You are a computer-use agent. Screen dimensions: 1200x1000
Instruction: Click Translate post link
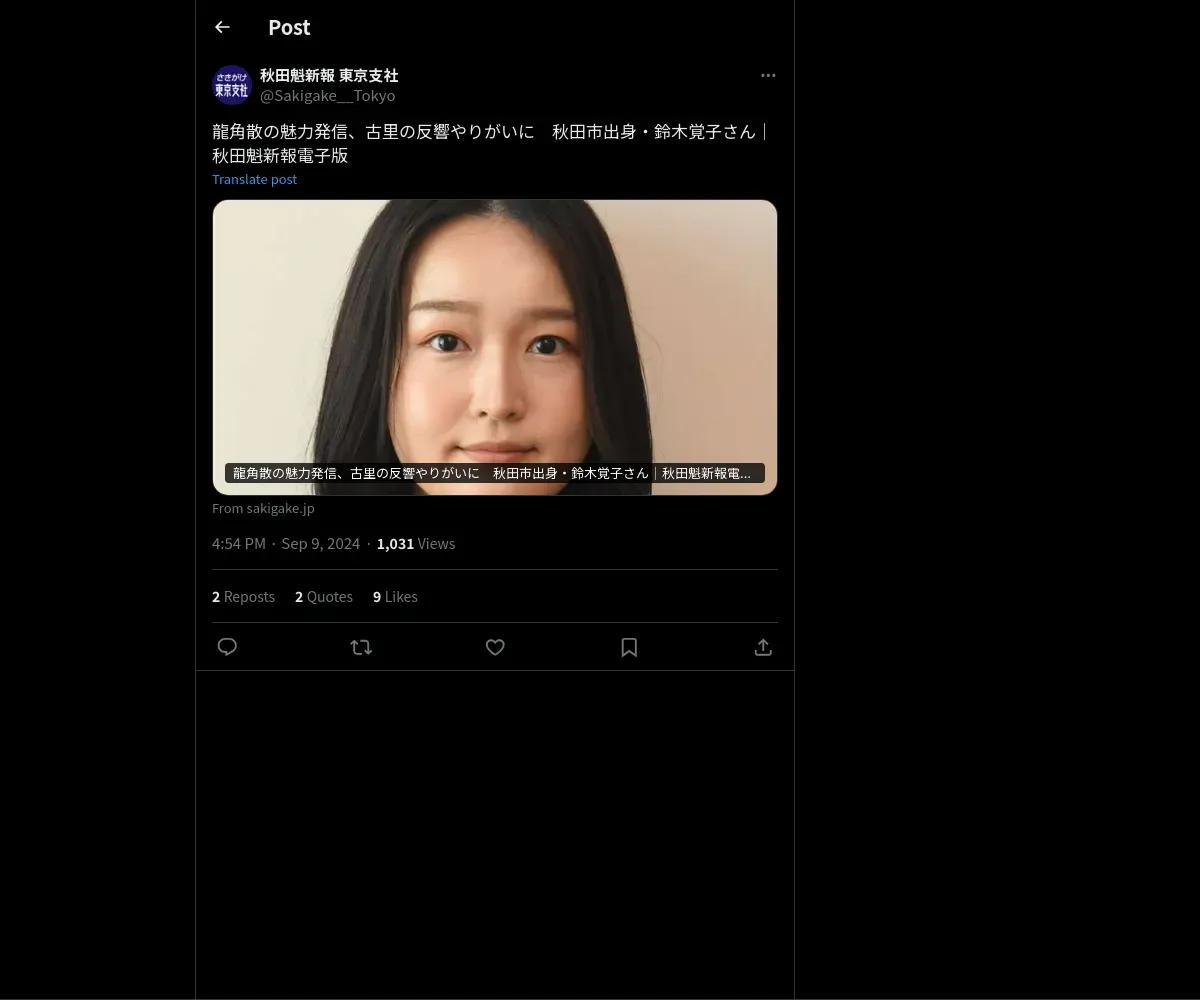pos(254,179)
